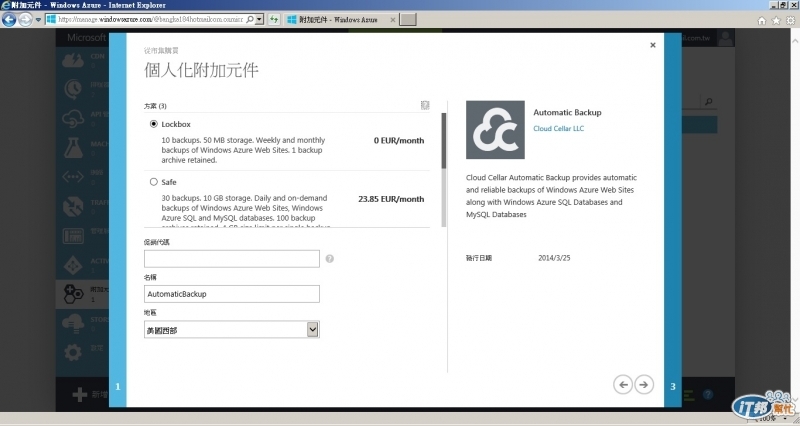
Task: Click the networks sidebar icon with angle brackets
Action: pyautogui.click(x=73, y=177)
